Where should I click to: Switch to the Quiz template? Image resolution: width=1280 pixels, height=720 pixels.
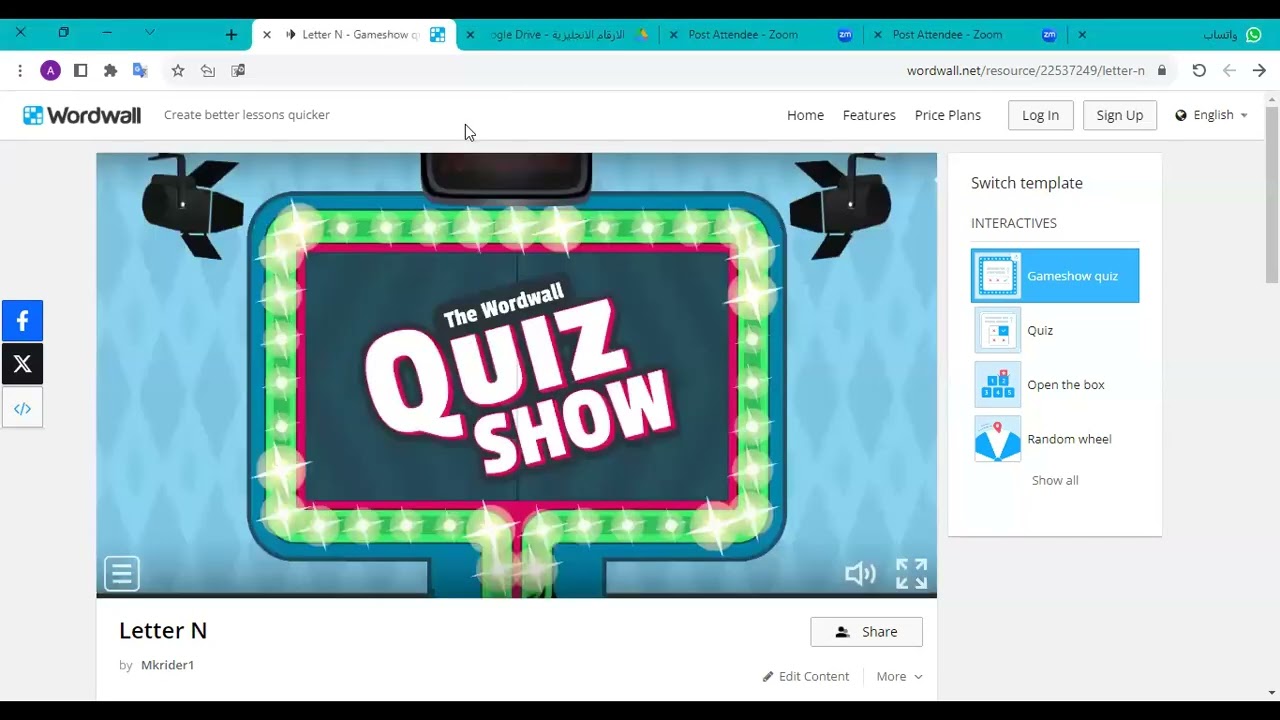tap(1055, 330)
